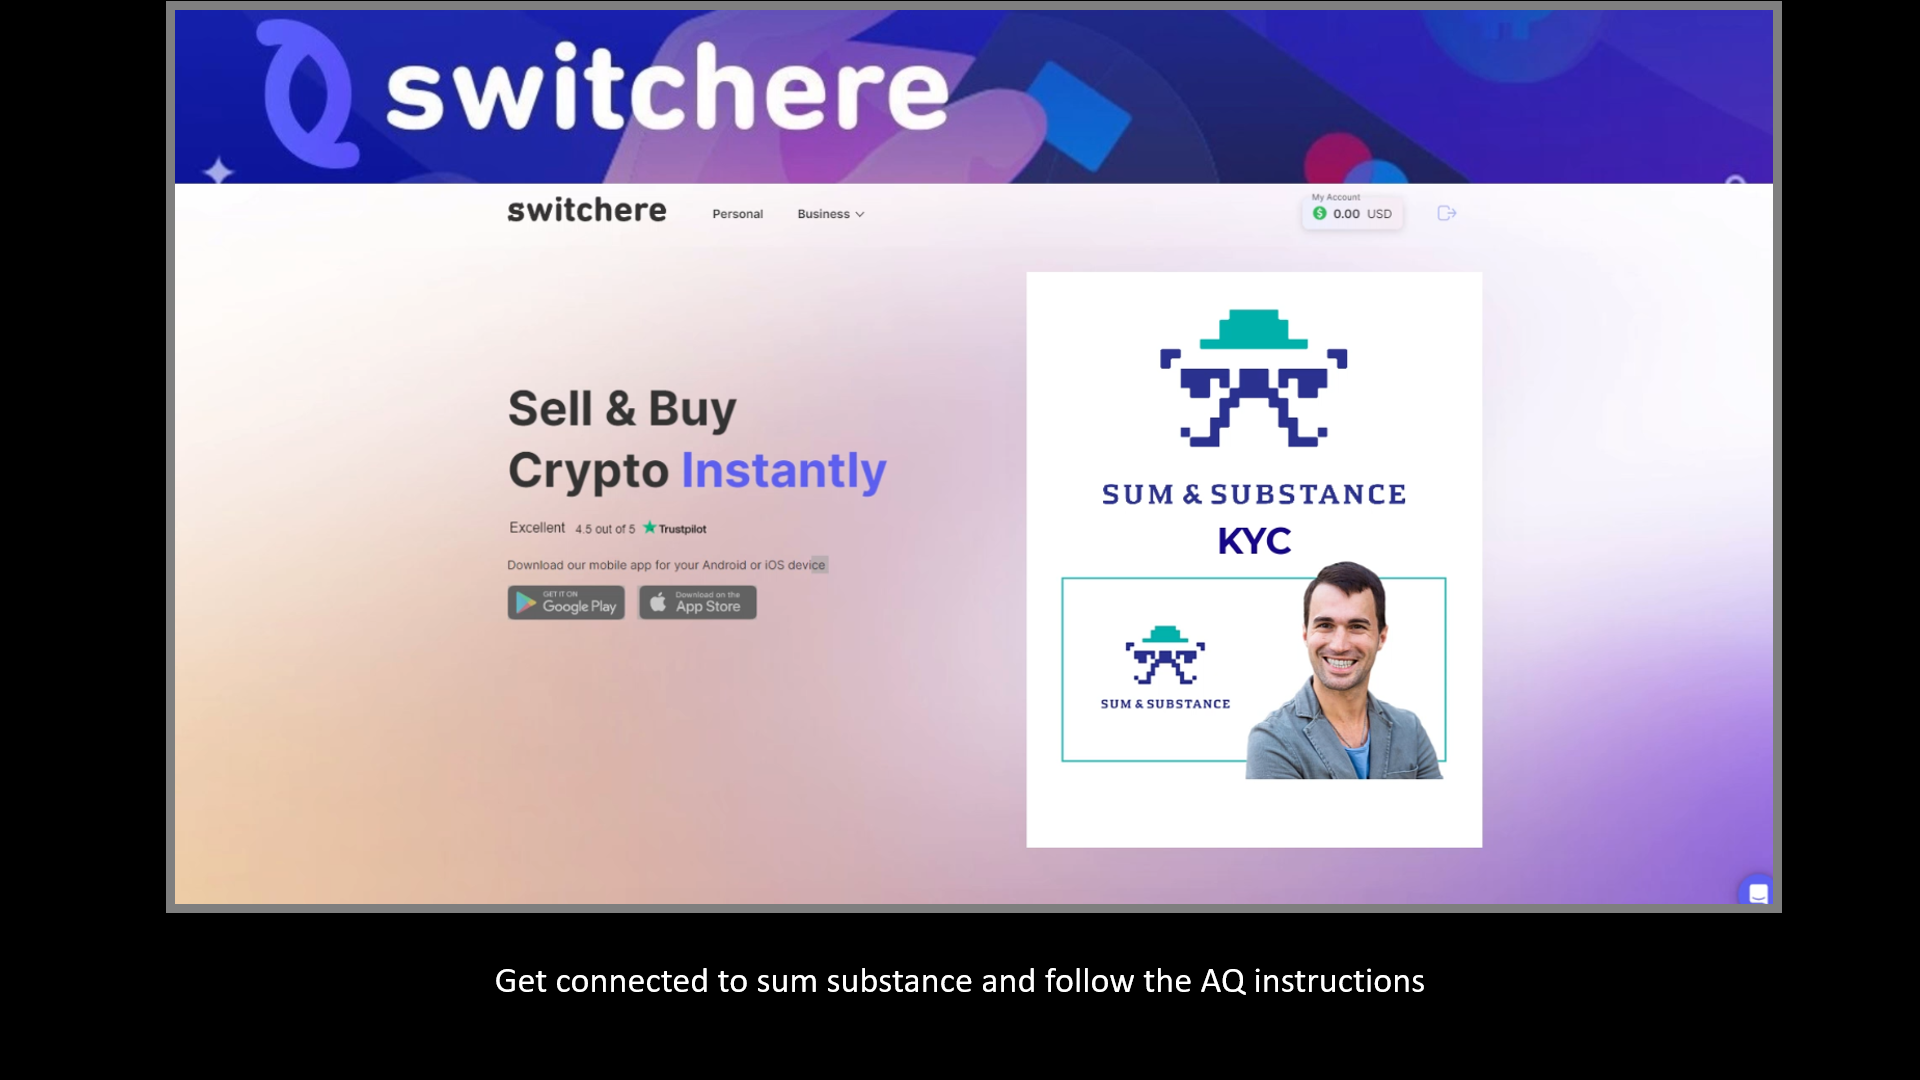Click the KYC label under Sum & Substance
The height and width of the screenshot is (1080, 1920).
[1254, 541]
